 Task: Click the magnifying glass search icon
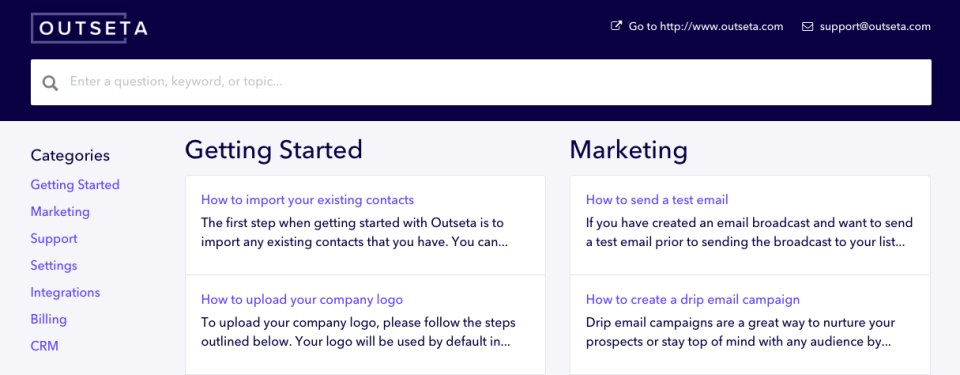pyautogui.click(x=50, y=83)
